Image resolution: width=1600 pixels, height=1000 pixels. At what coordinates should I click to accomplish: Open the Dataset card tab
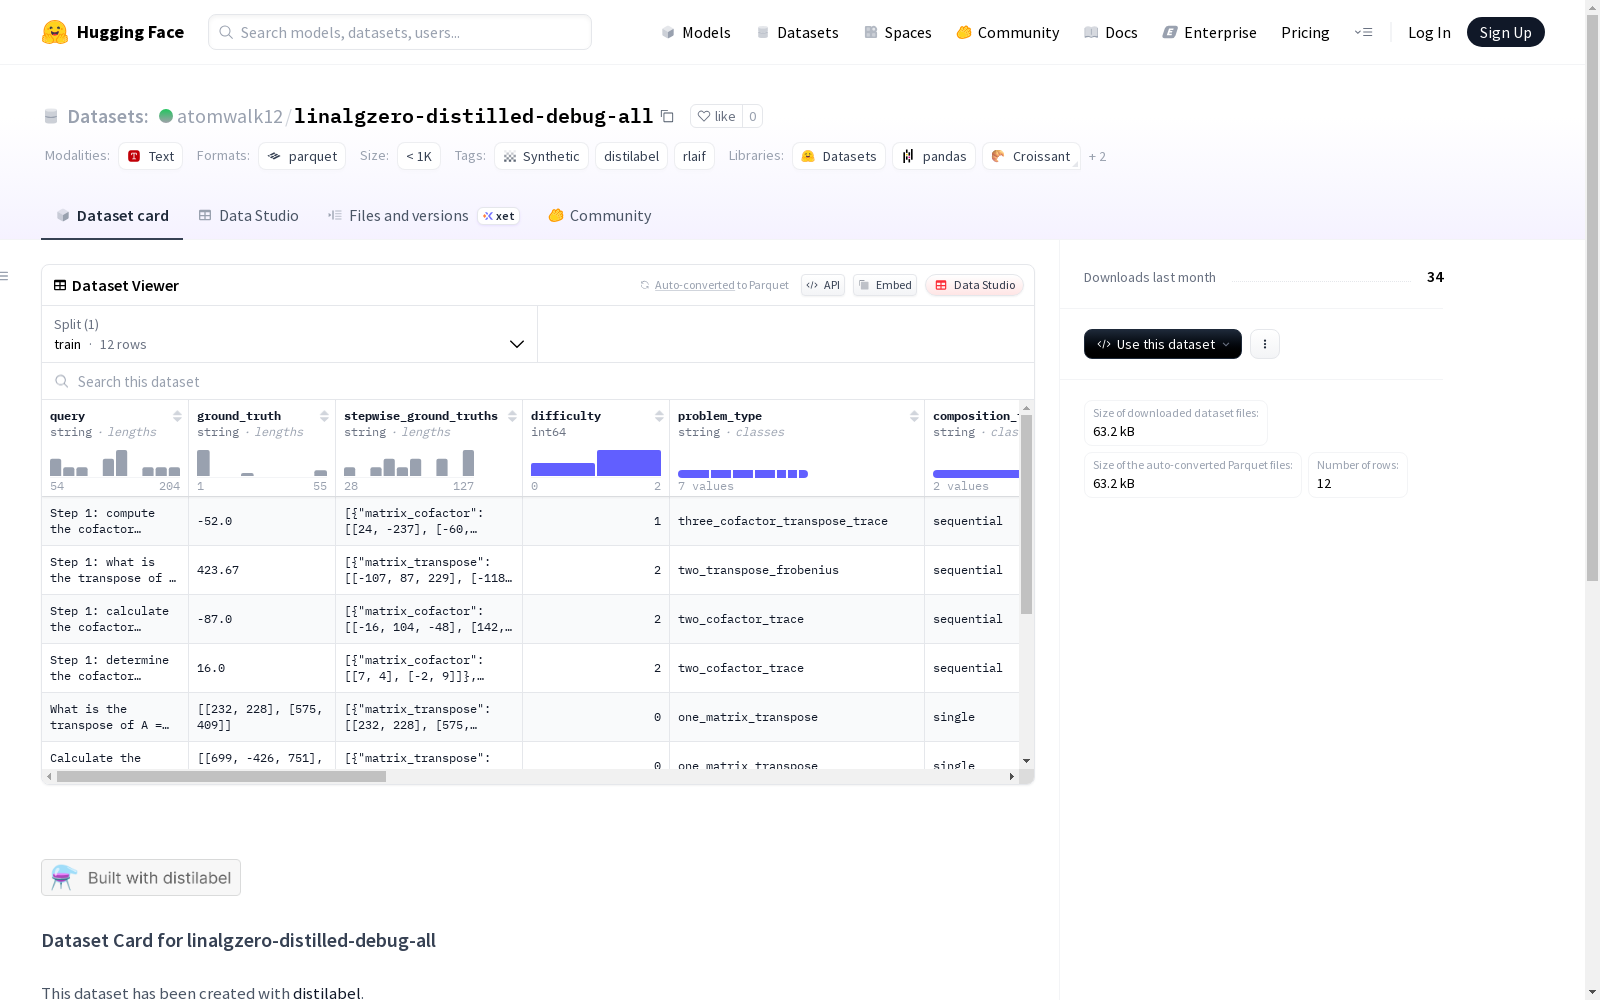112,216
